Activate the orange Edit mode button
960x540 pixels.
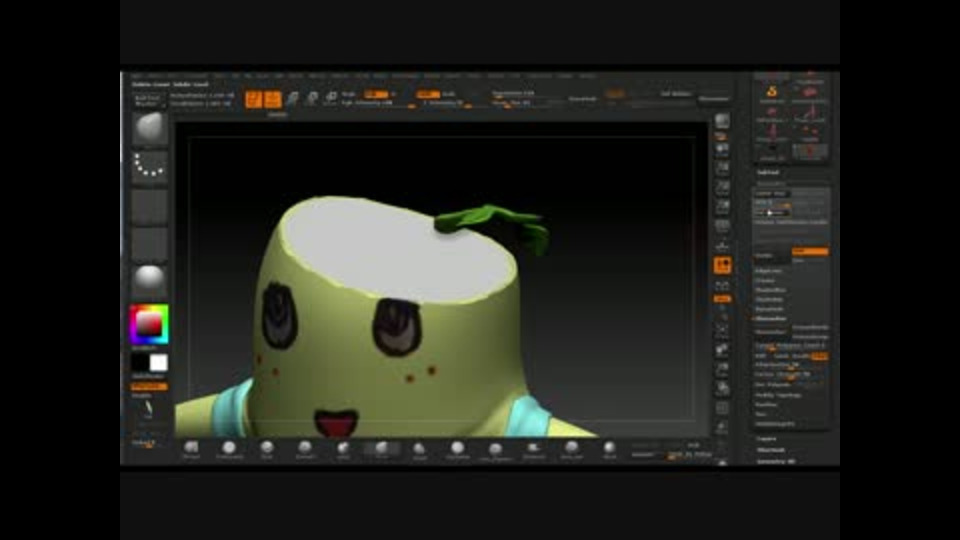coord(253,99)
